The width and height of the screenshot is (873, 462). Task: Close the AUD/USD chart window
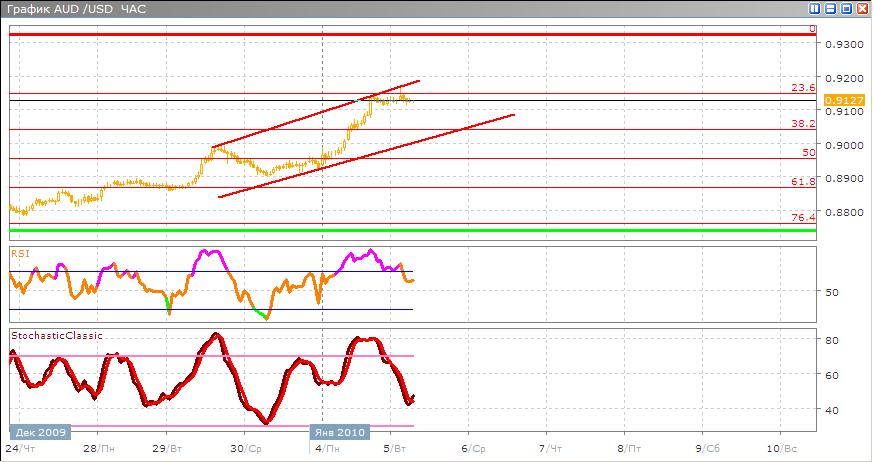(x=862, y=9)
